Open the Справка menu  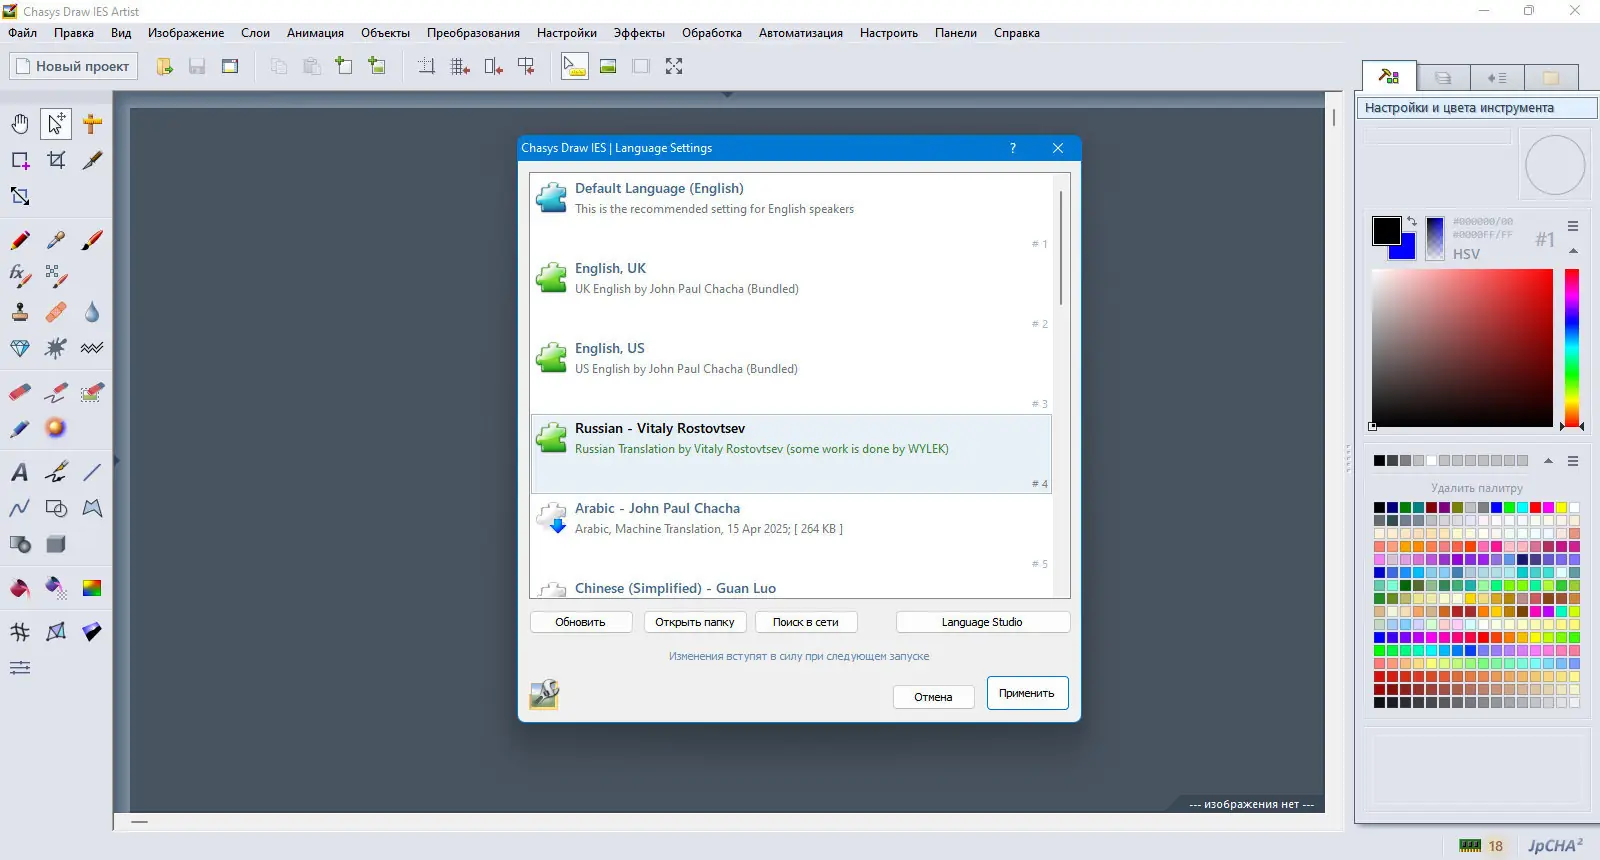tap(1017, 33)
